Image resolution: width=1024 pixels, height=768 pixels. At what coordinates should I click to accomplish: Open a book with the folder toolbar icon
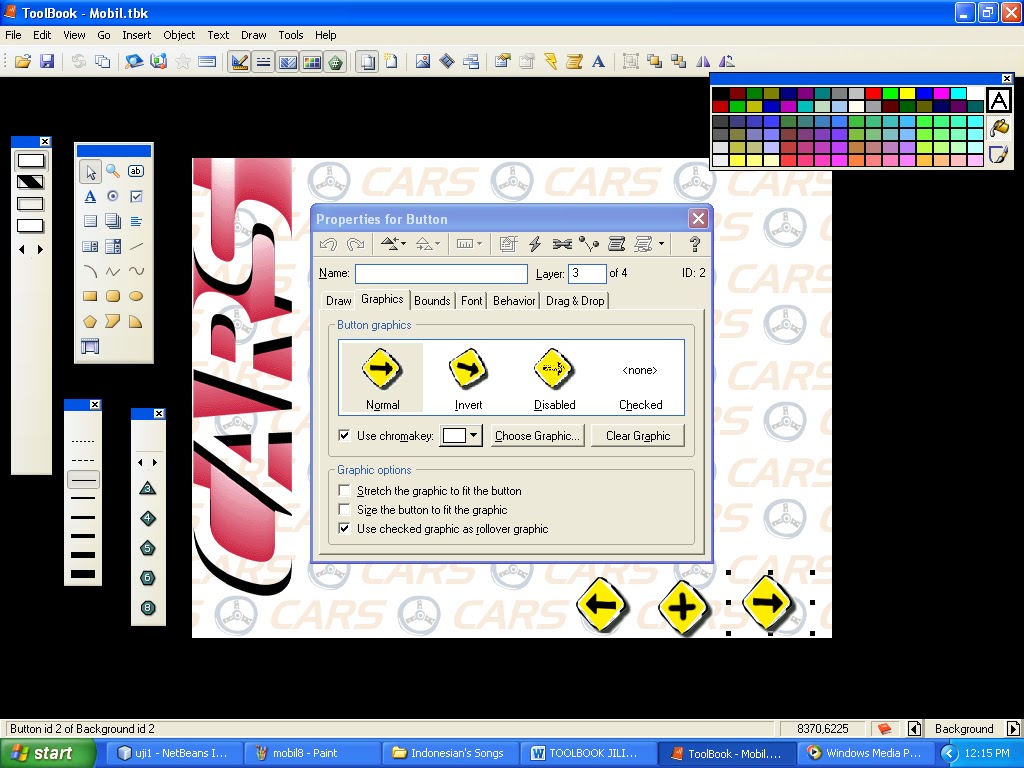[x=23, y=61]
